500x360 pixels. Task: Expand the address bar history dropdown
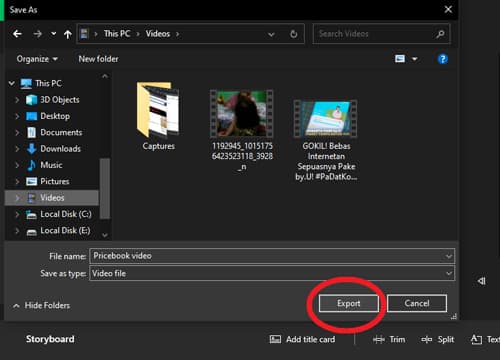(271, 34)
